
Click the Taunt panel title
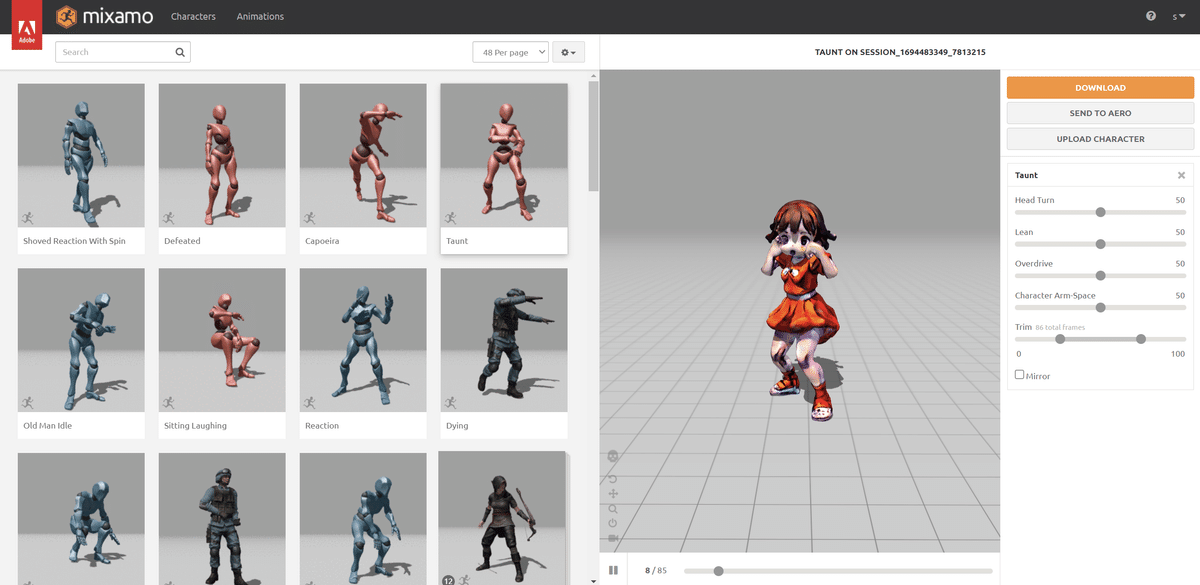coord(1026,175)
